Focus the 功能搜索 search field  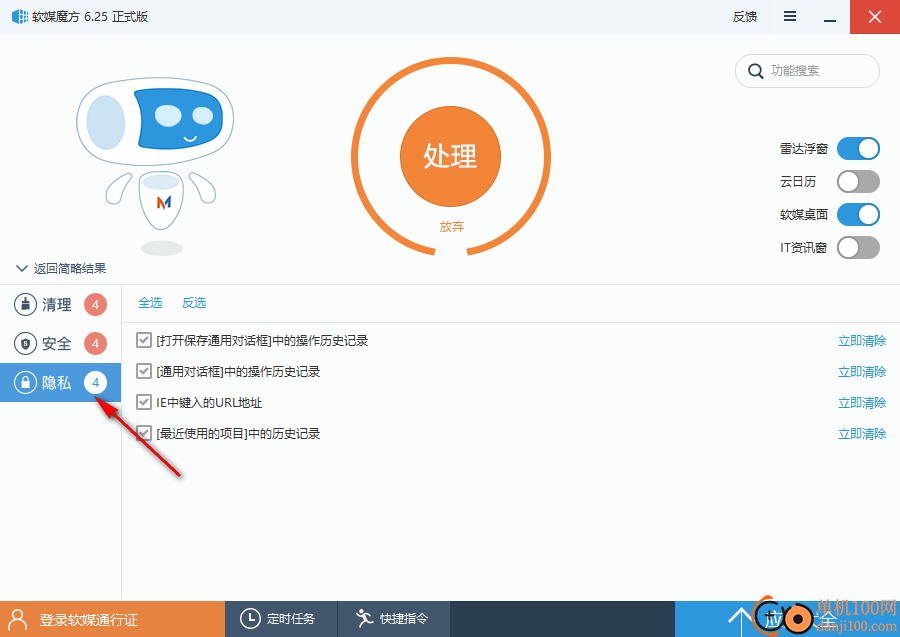point(807,71)
